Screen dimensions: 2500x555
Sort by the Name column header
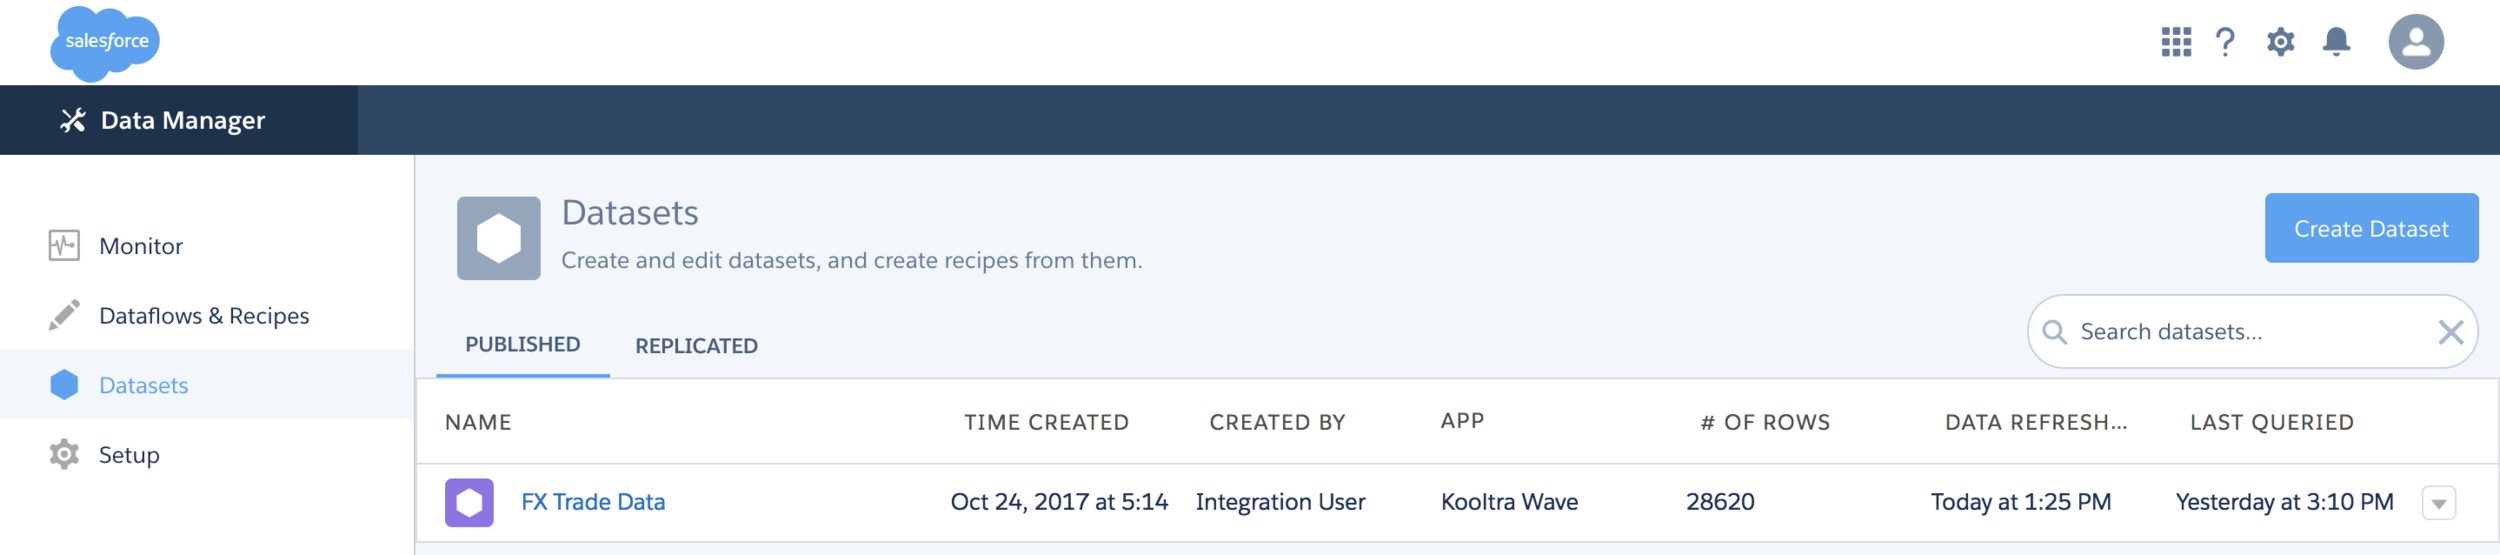478,422
